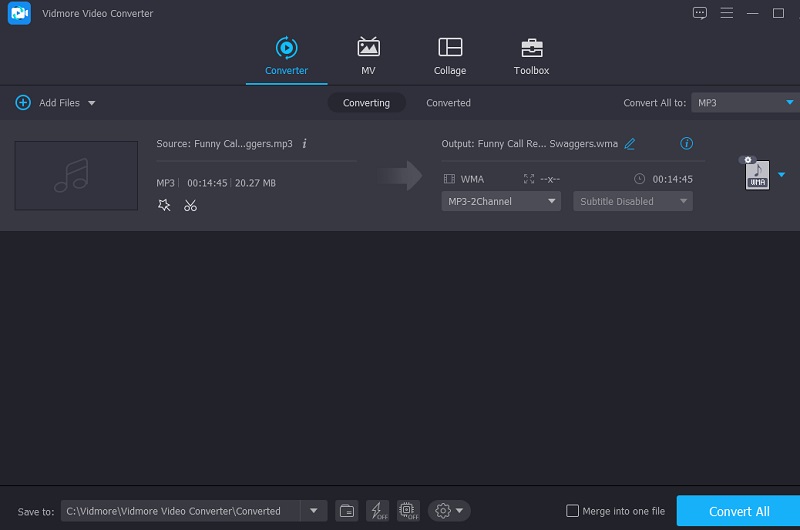
Task: Expand the Subtitle Disabled dropdown
Action: click(632, 201)
